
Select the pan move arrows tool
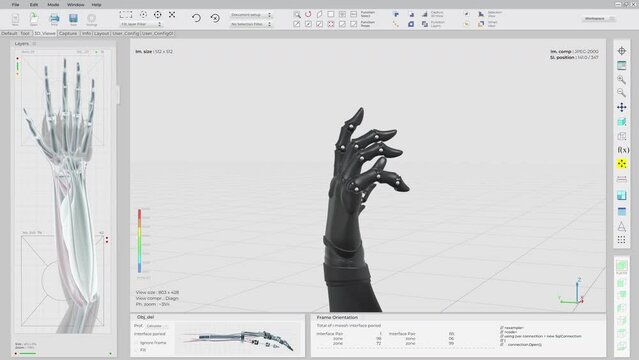(x=621, y=107)
